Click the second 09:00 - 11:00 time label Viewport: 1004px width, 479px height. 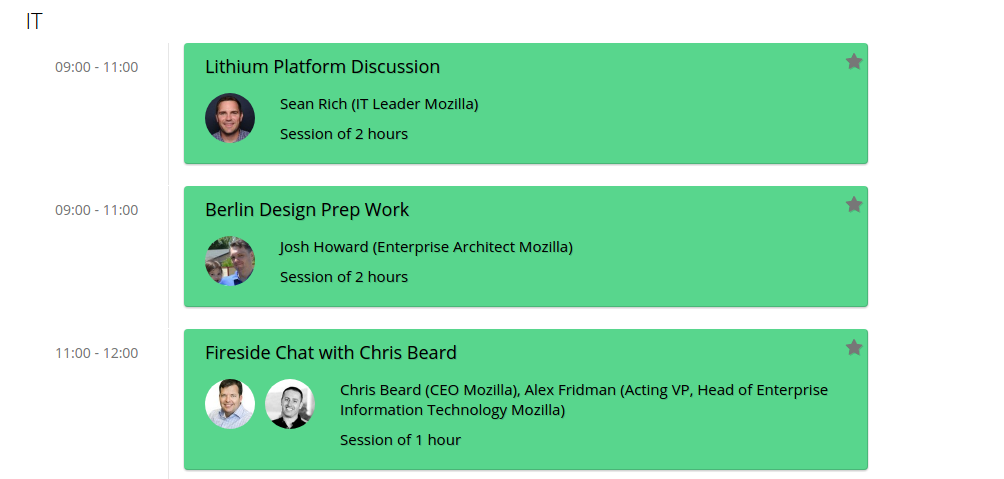97,210
